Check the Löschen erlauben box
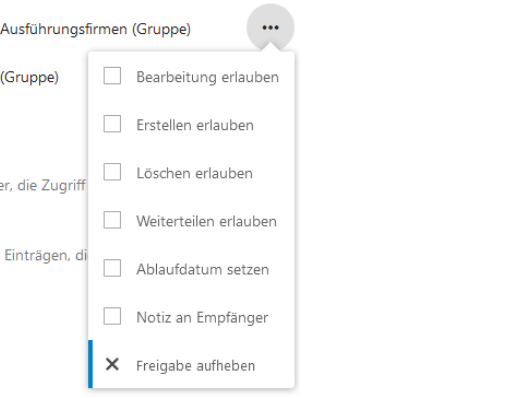 click(x=112, y=172)
